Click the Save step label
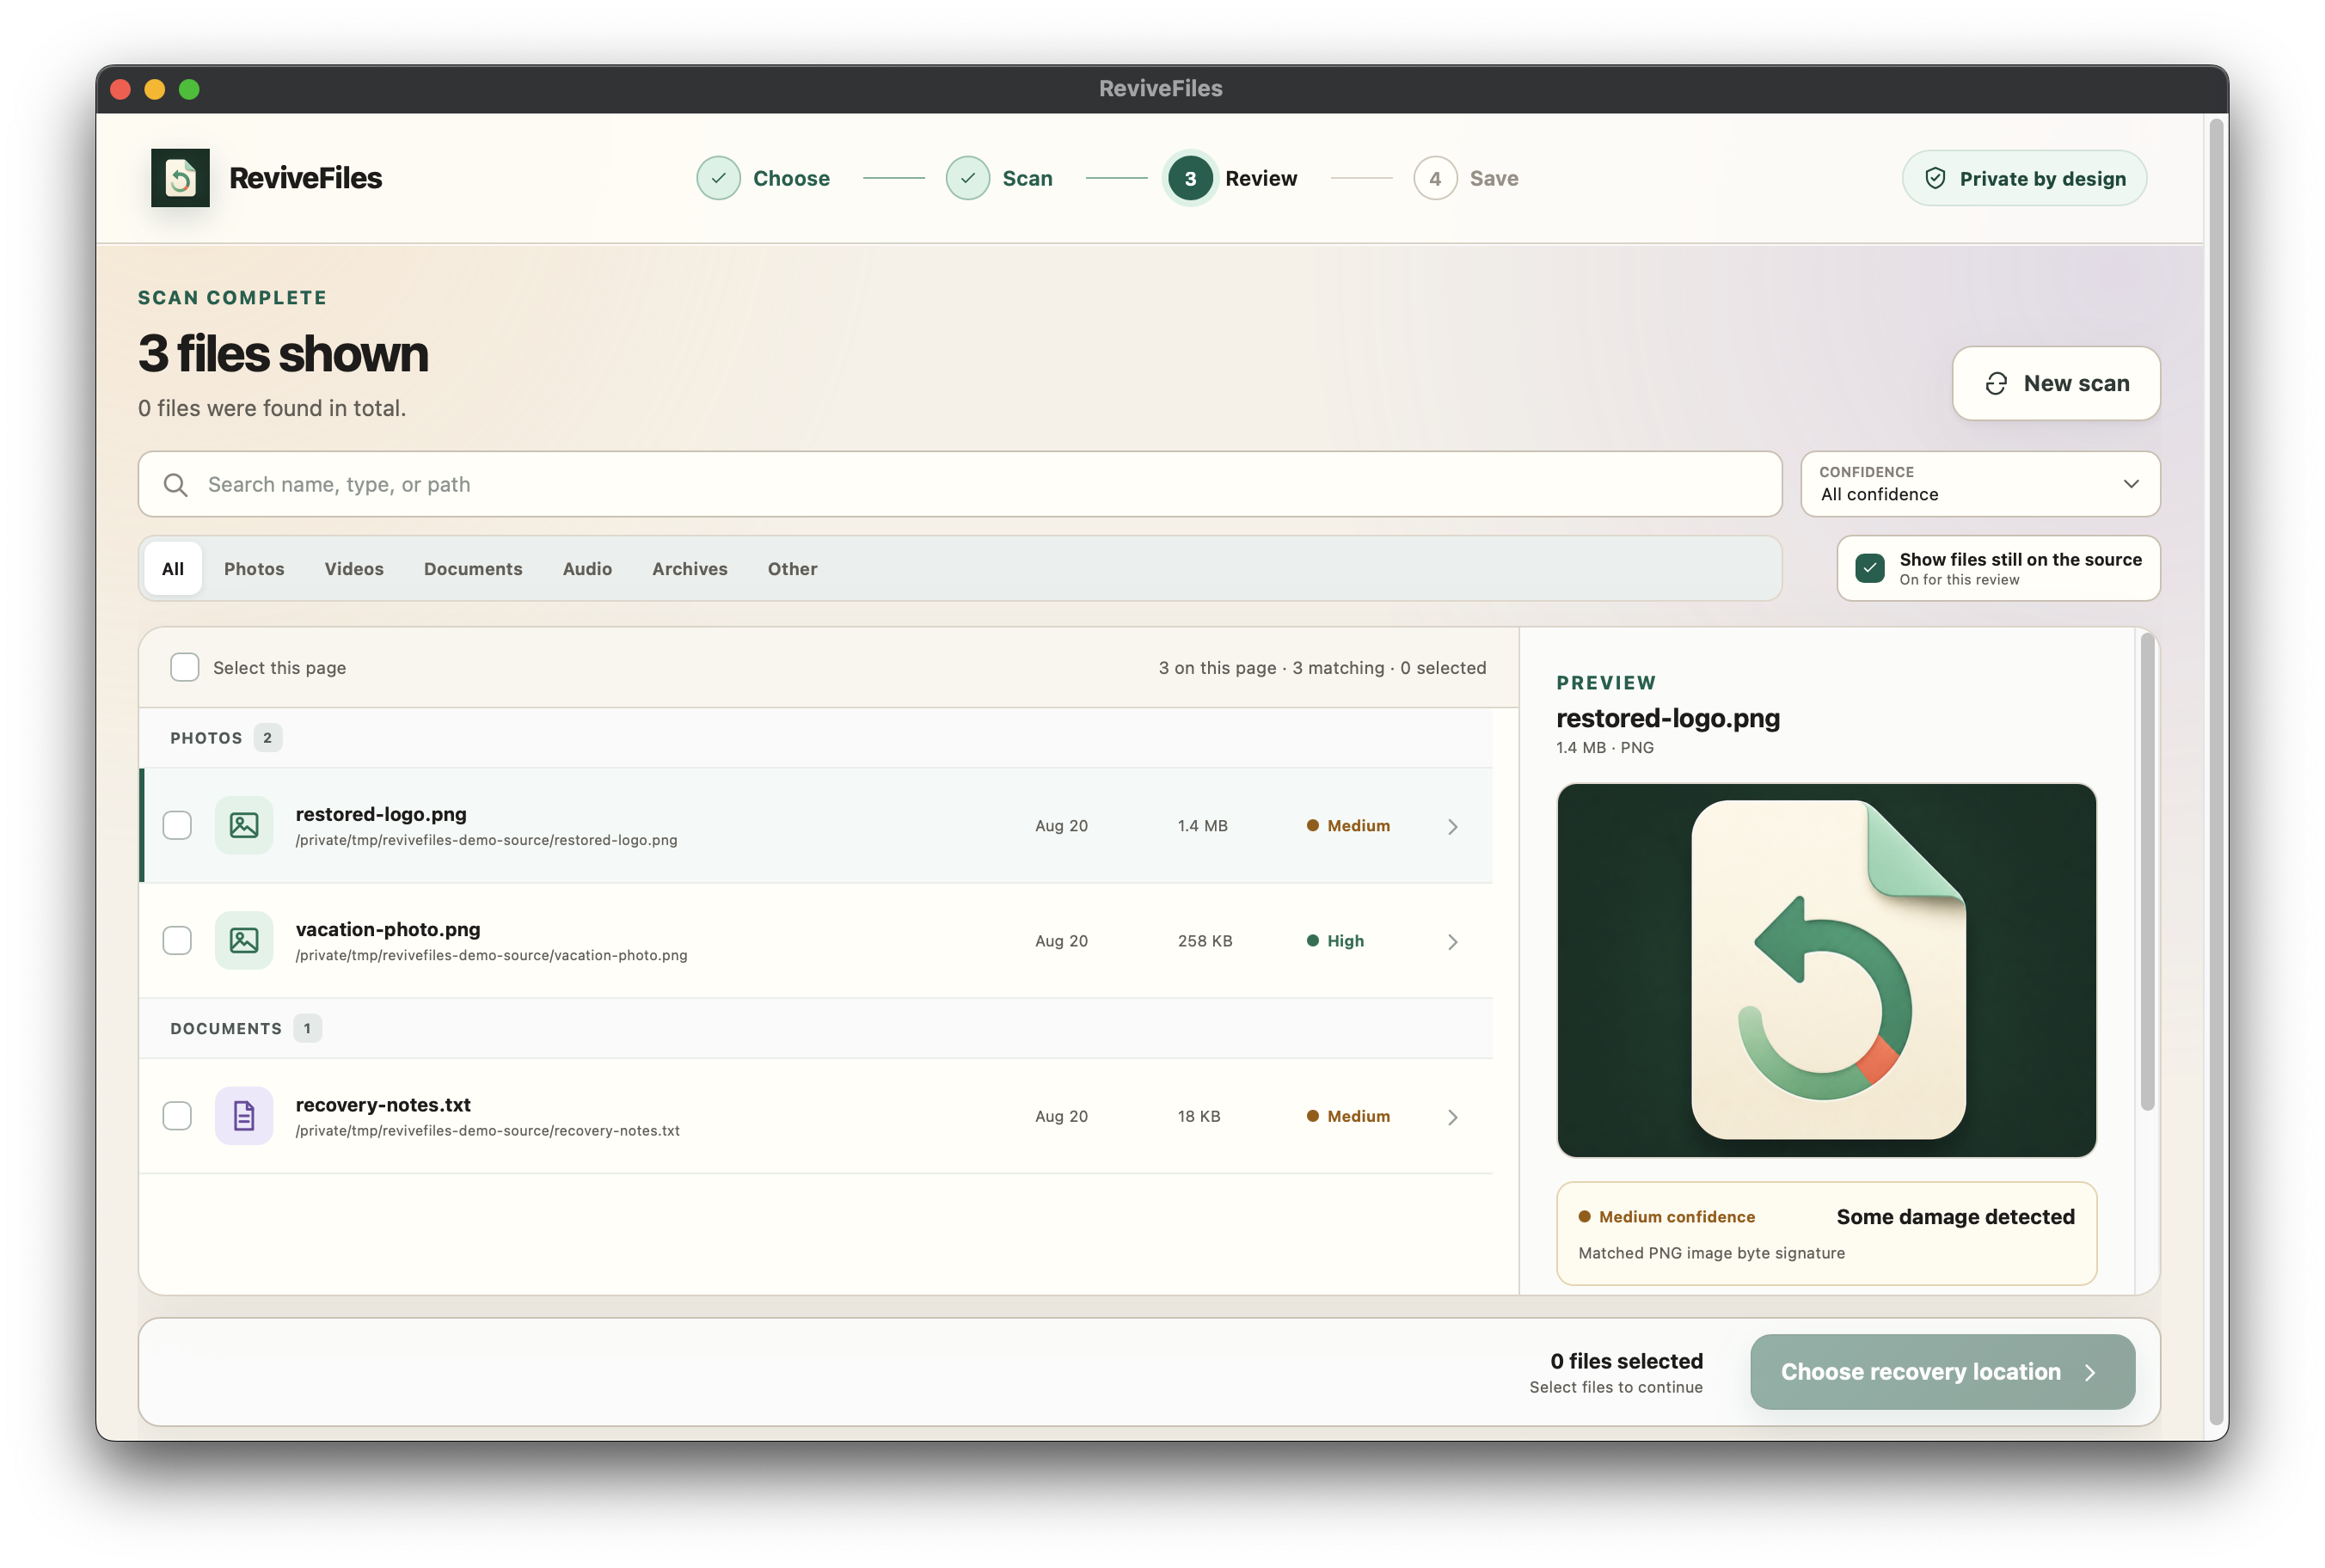 [1493, 178]
